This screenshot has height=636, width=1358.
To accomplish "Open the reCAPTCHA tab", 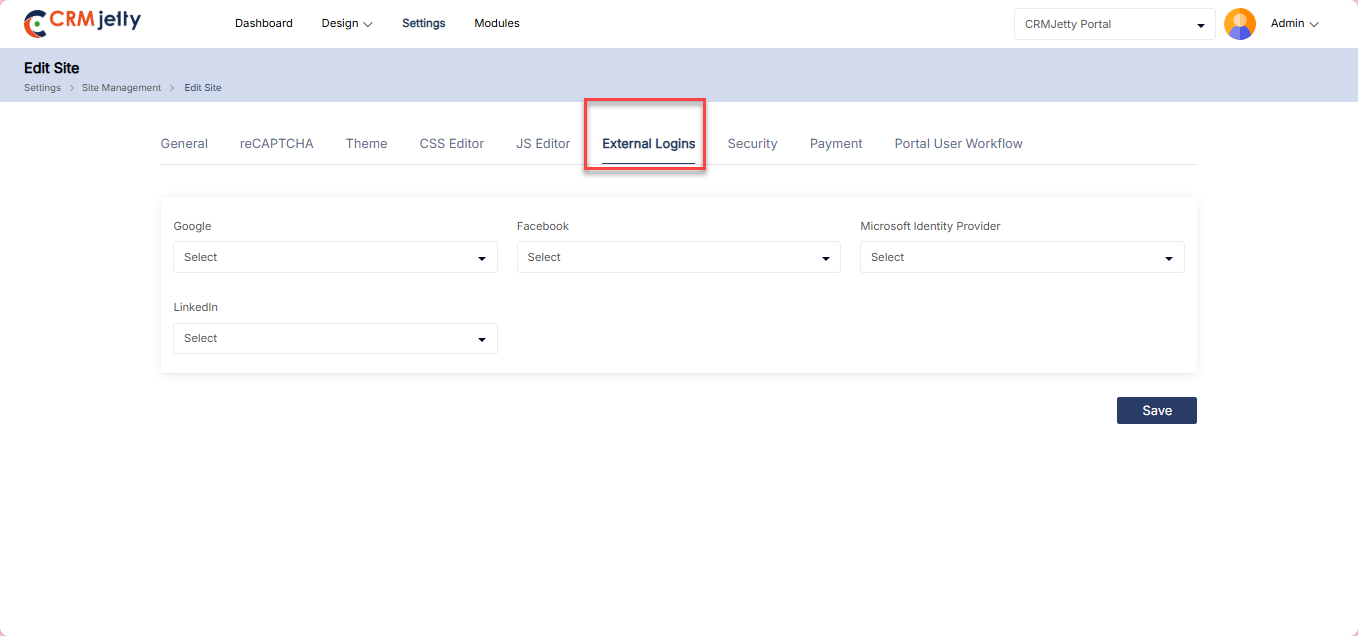I will tap(276, 144).
